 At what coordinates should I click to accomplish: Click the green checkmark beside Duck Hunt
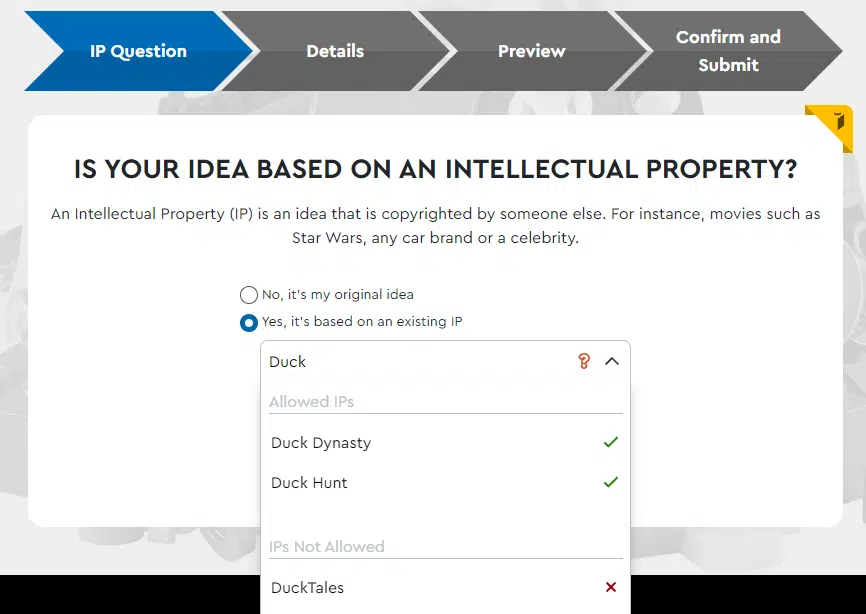click(611, 482)
